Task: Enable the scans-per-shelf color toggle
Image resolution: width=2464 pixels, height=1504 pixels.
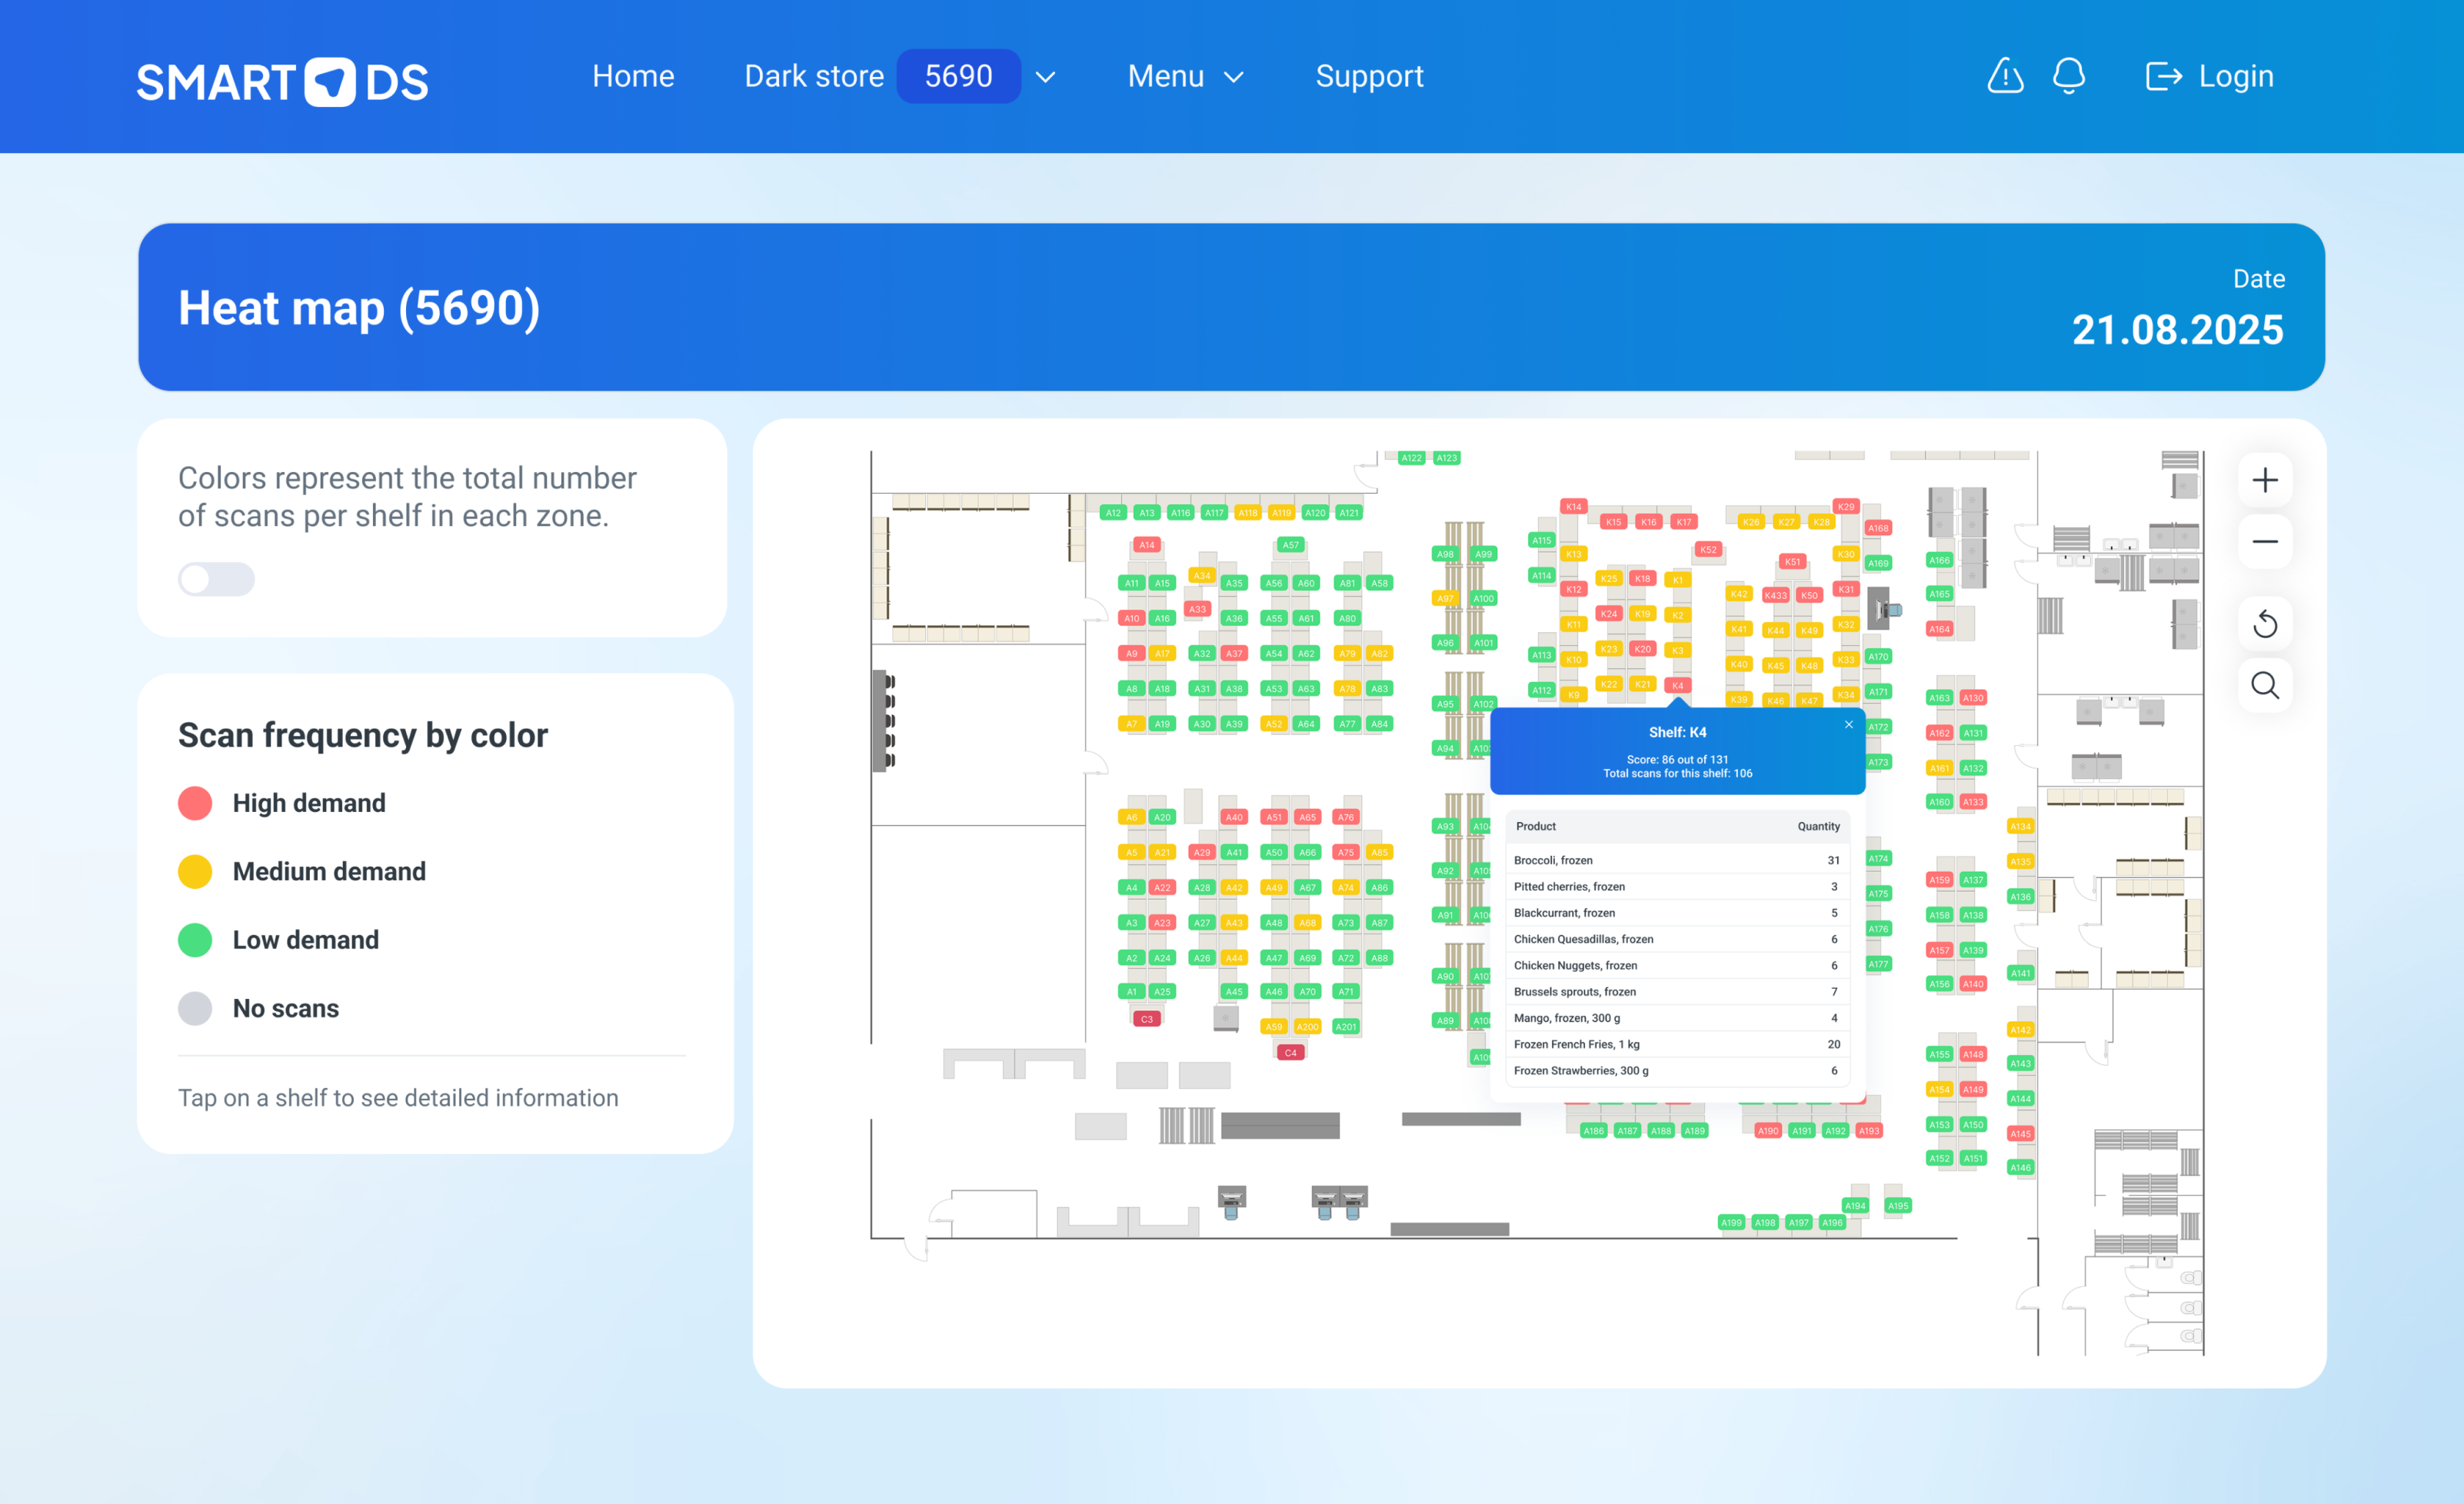Action: point(216,579)
